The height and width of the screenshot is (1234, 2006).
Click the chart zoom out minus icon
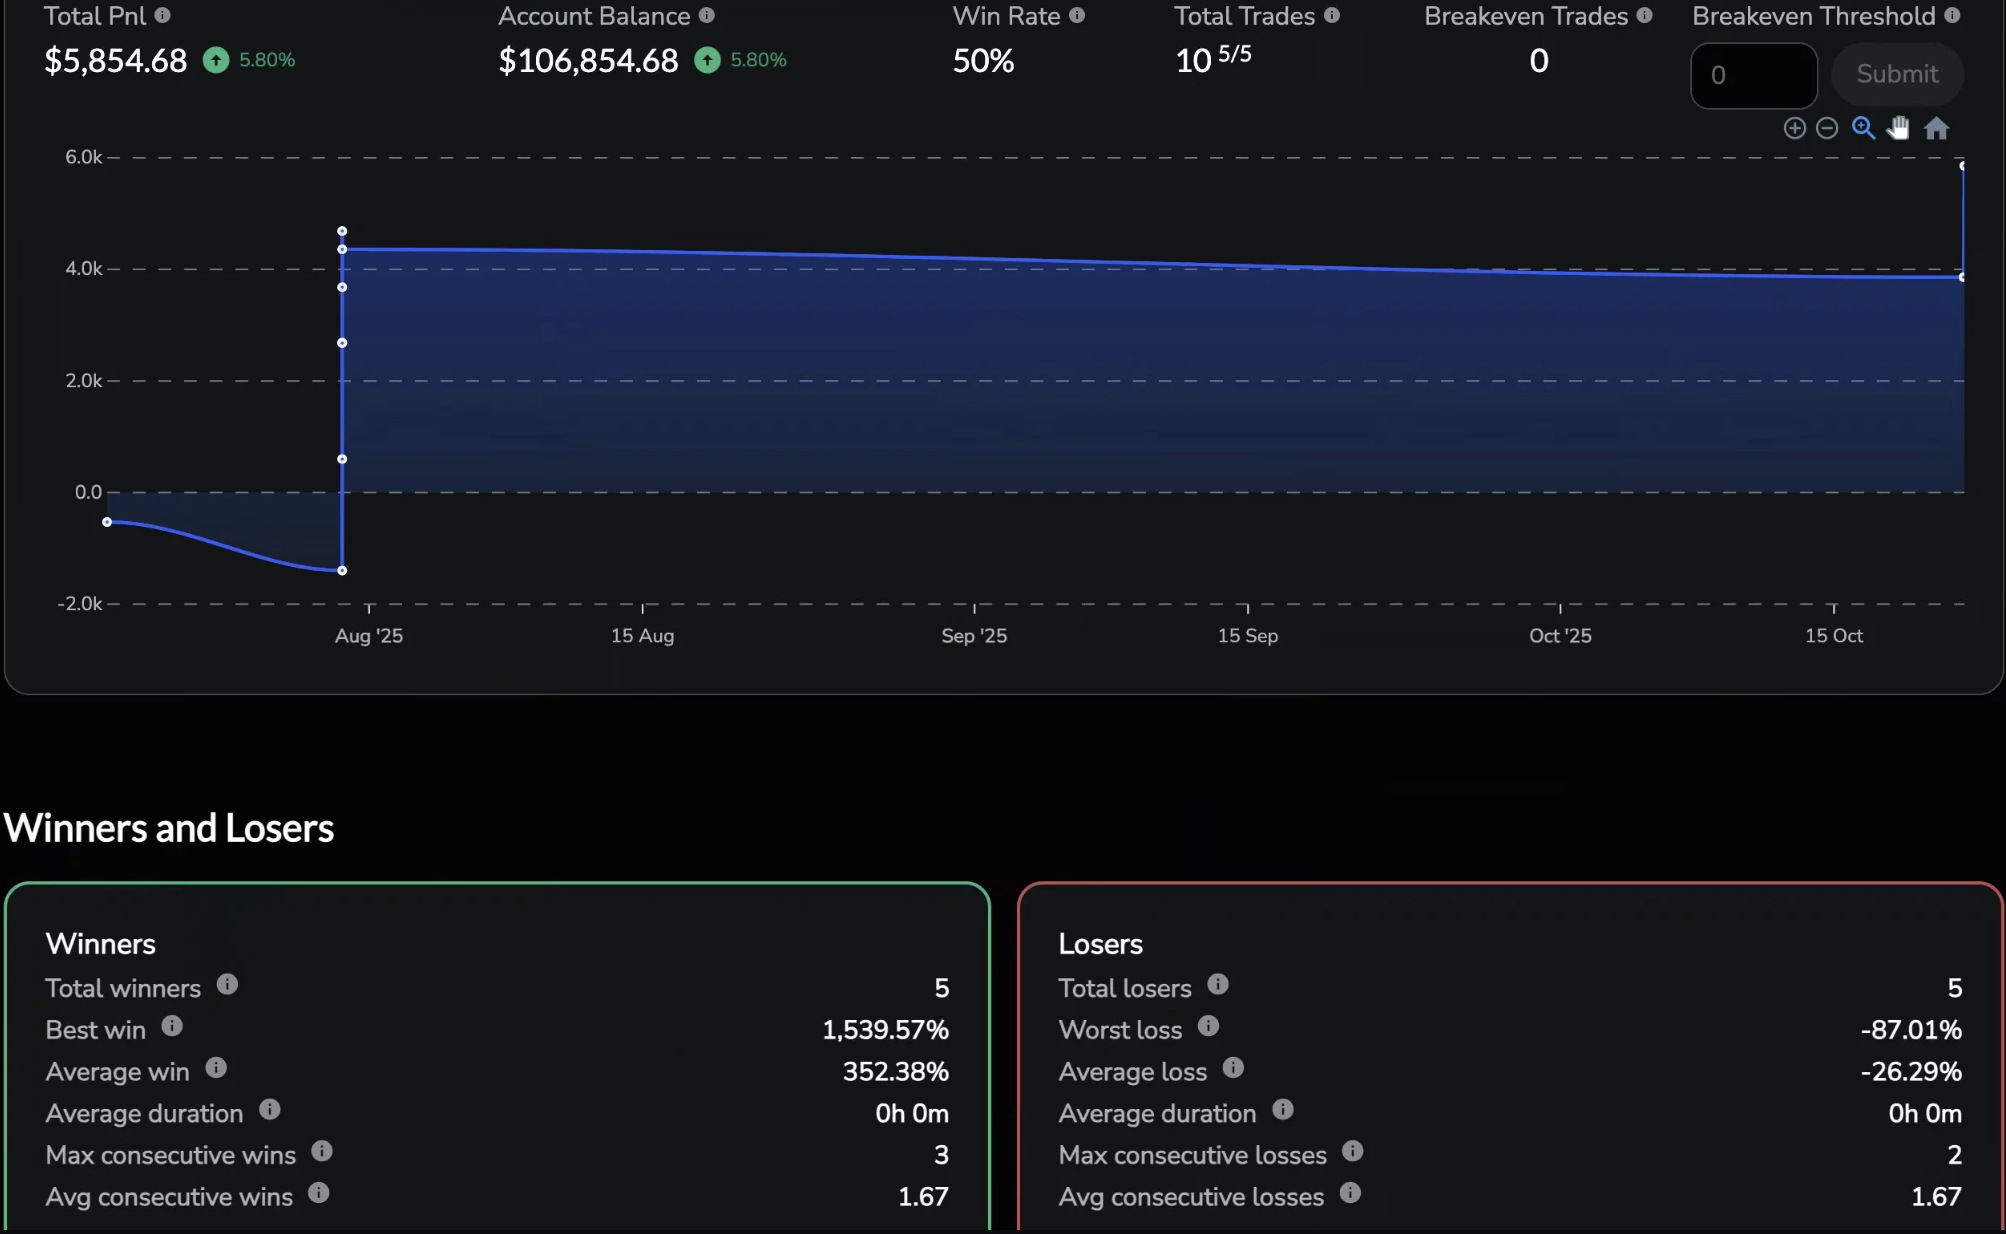(x=1827, y=128)
